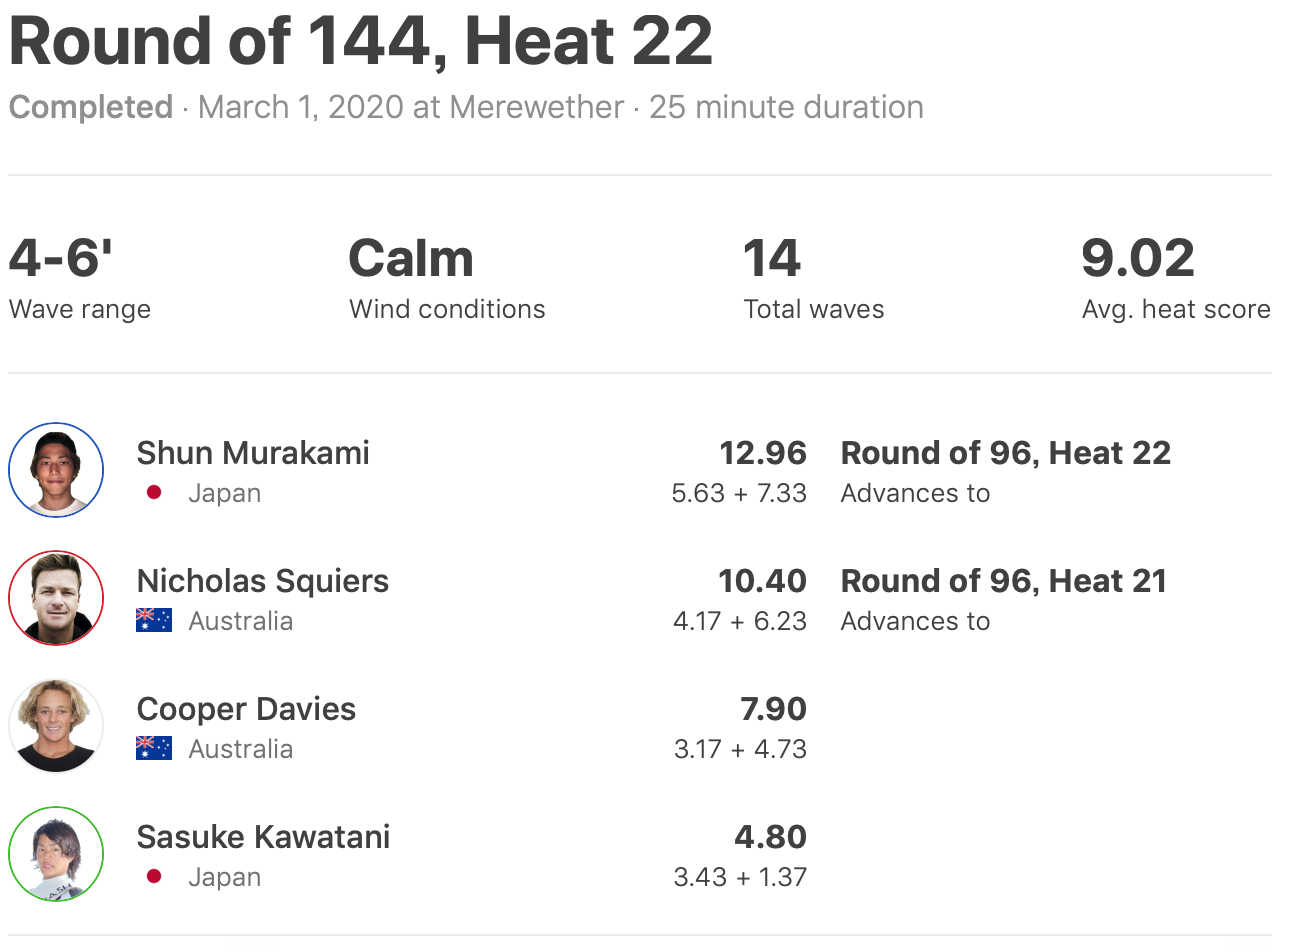Click Sasuke Kawatani's 4.80 heat total

tap(771, 837)
